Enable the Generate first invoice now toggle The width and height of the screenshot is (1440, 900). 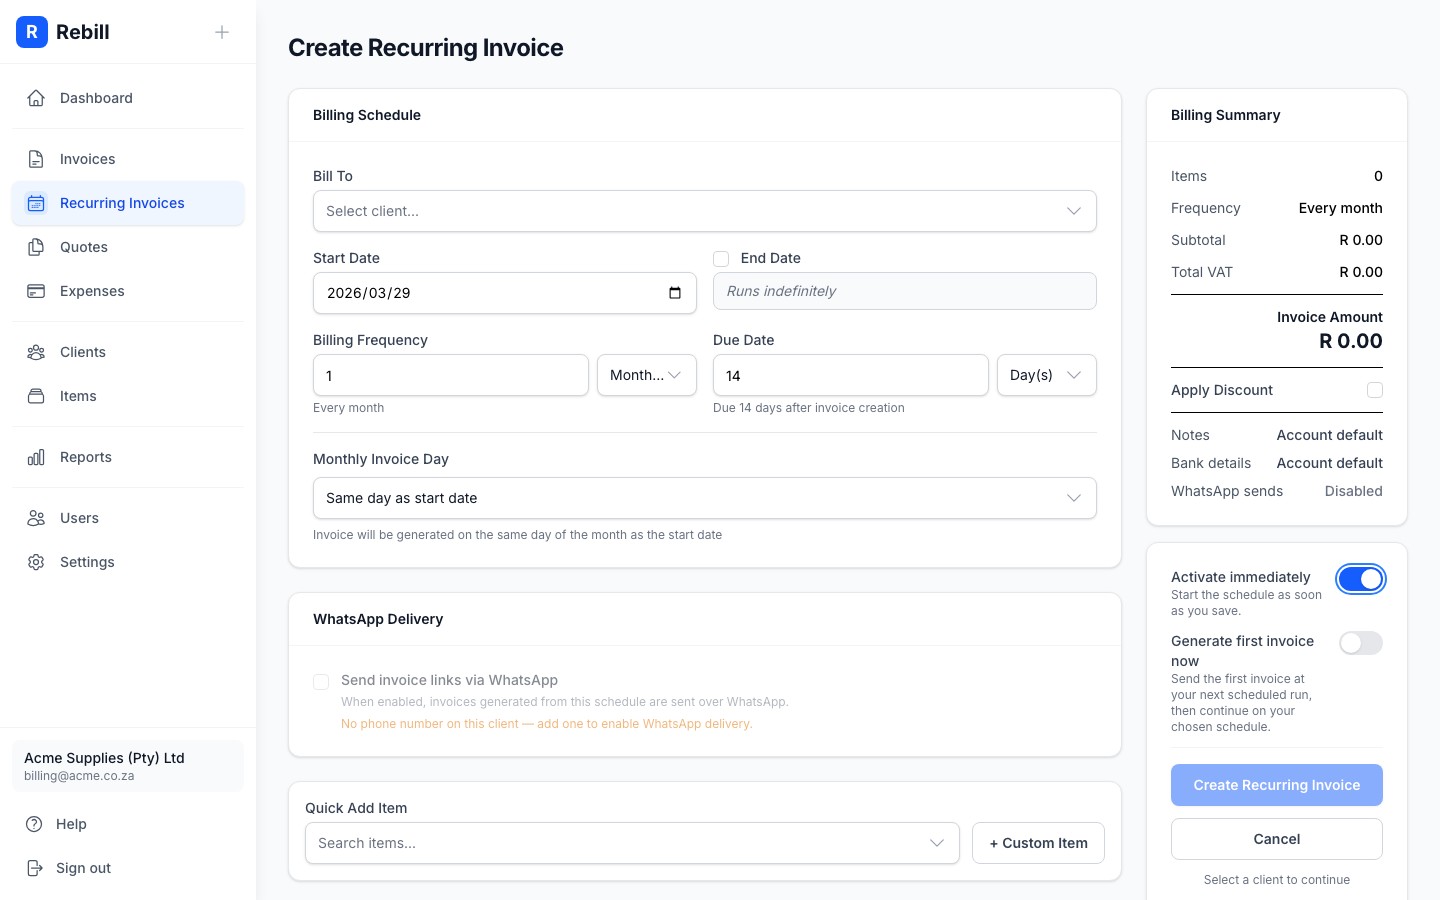click(1361, 643)
